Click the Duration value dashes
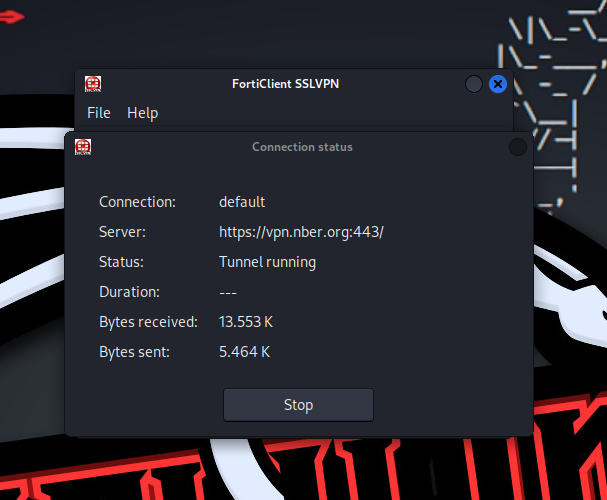The image size is (607, 500). click(x=227, y=292)
